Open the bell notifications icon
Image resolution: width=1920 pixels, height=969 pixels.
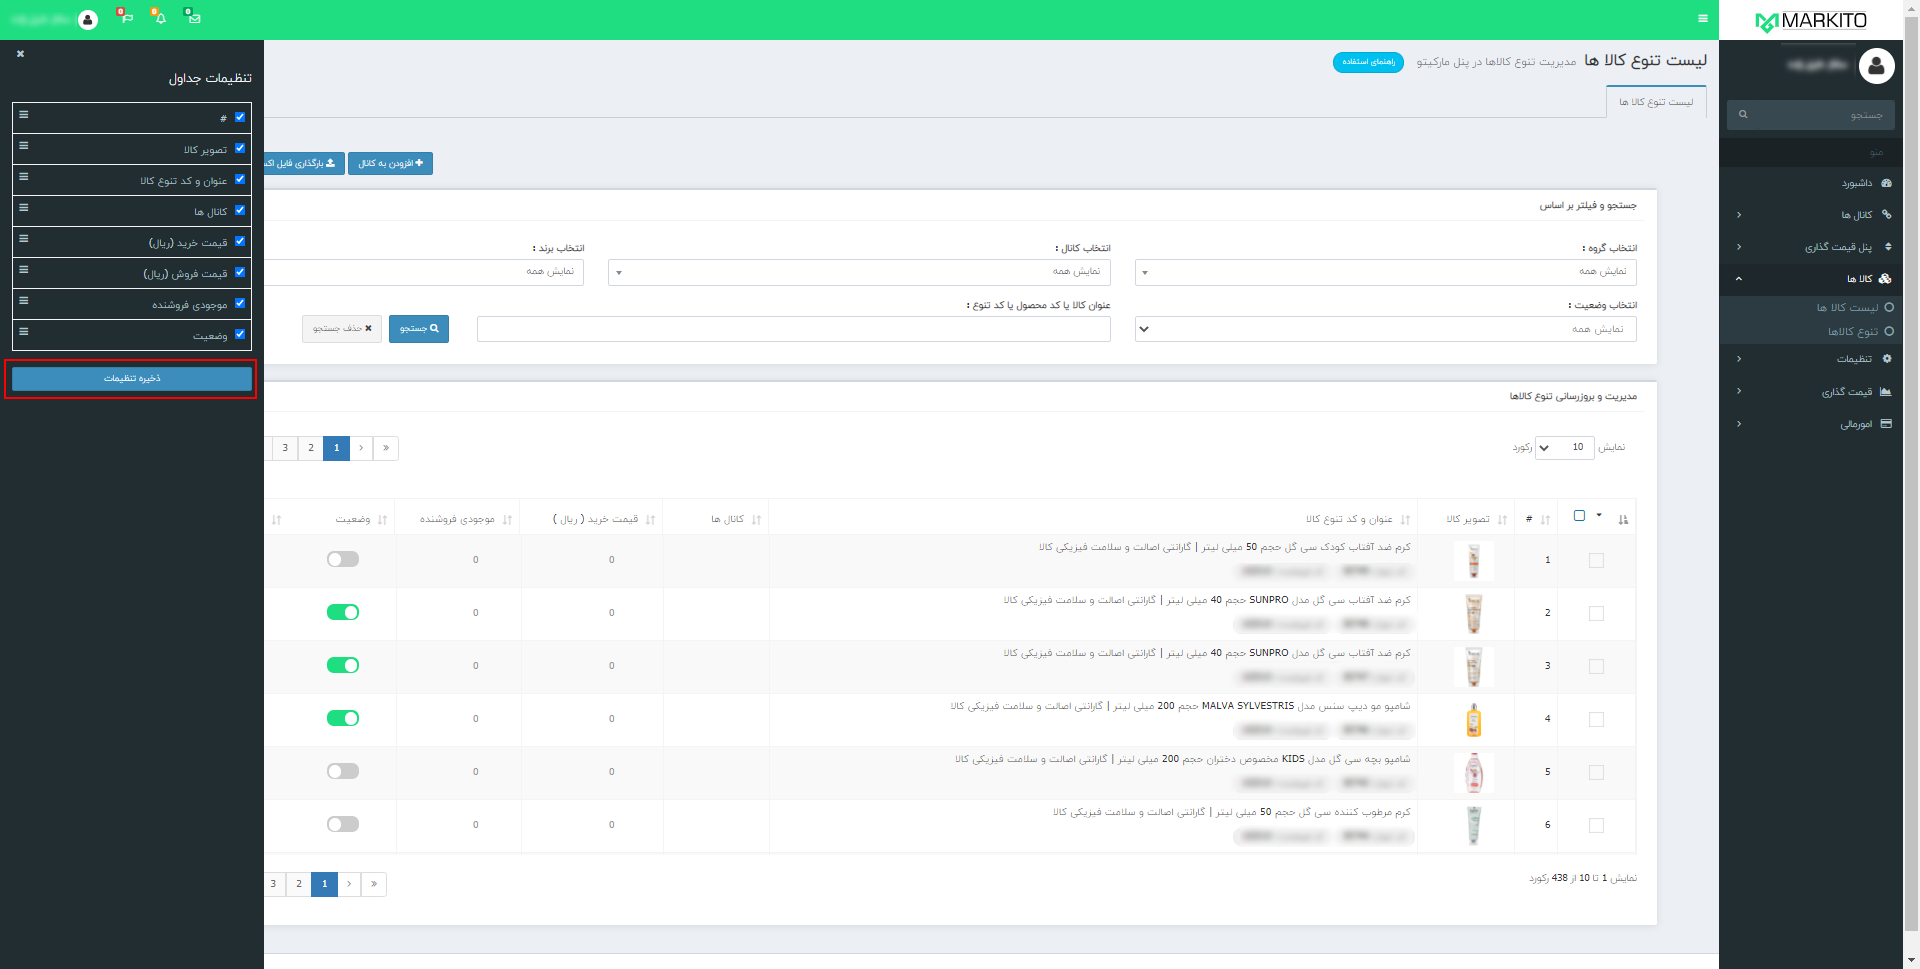(159, 17)
